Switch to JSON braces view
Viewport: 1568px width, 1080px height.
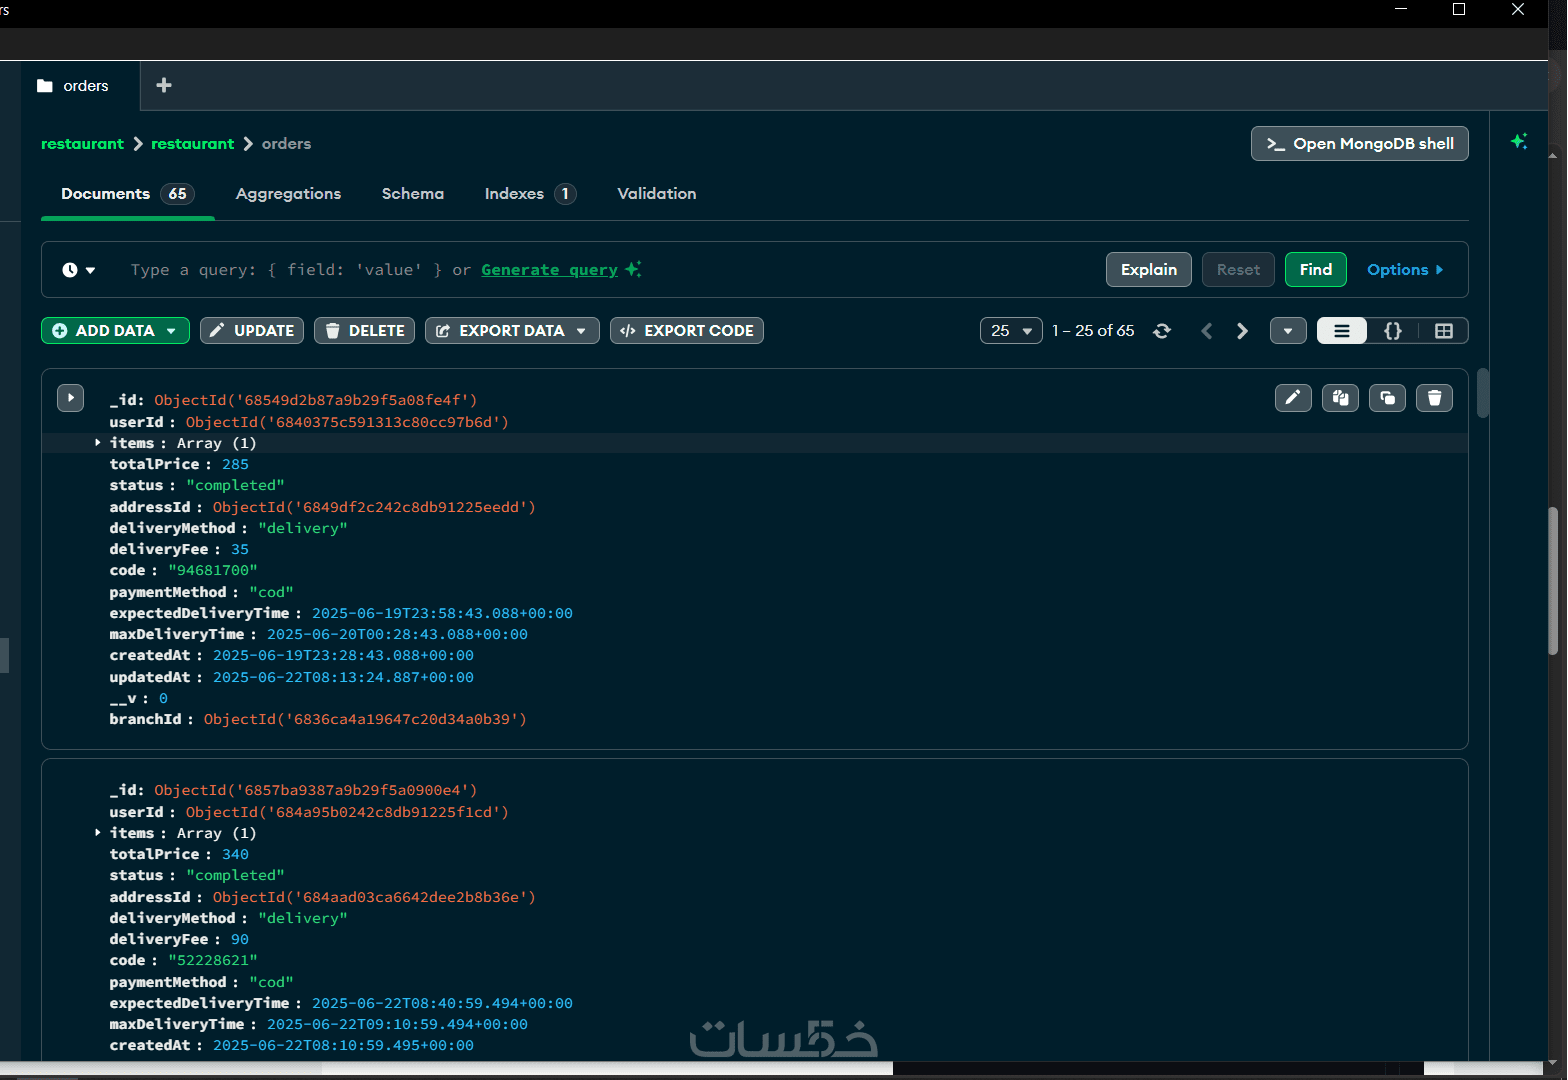coord(1393,331)
